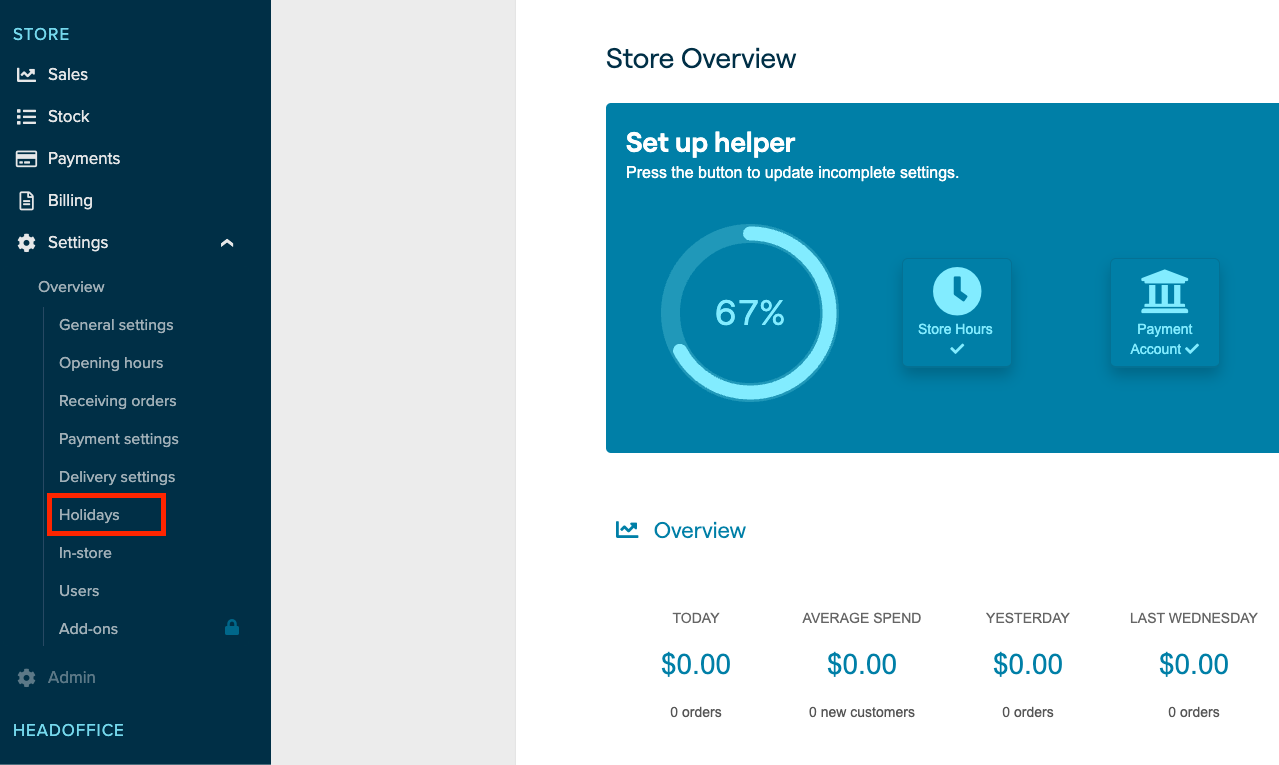Open the Sales section from the sidebar
Viewport: 1279px width, 765px height.
tap(25, 74)
